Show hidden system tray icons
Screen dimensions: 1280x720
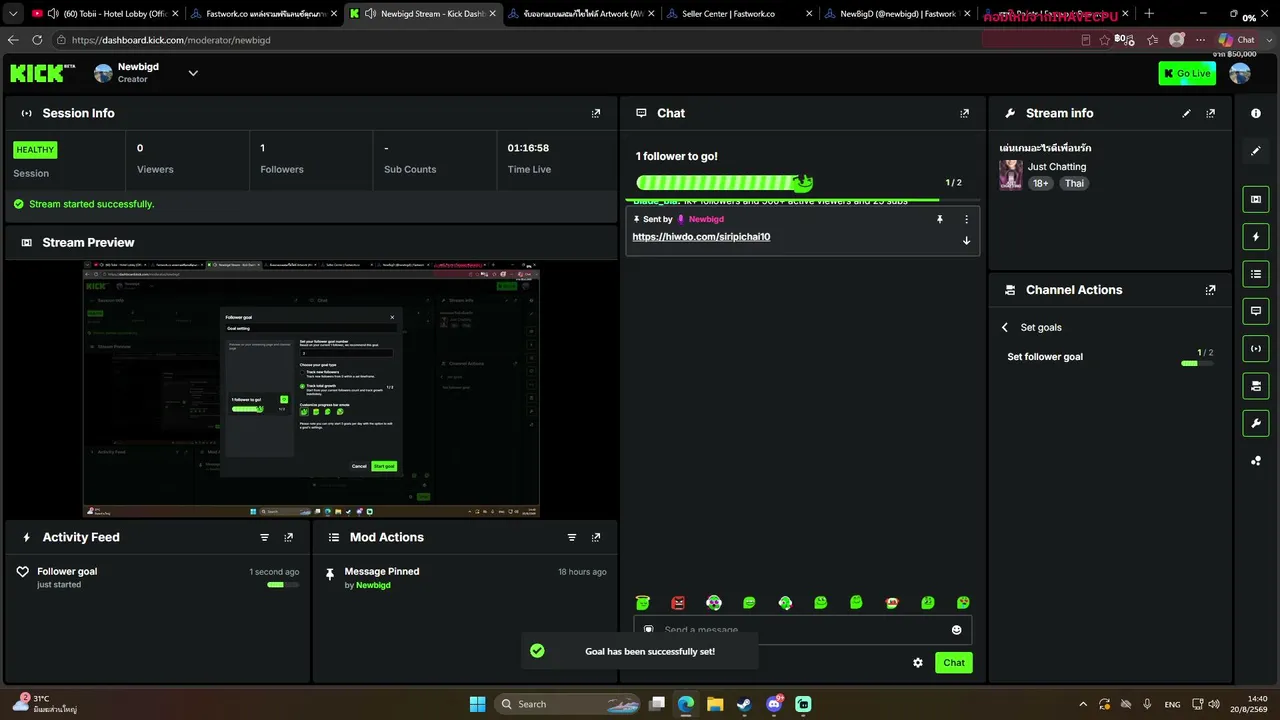click(x=1083, y=704)
